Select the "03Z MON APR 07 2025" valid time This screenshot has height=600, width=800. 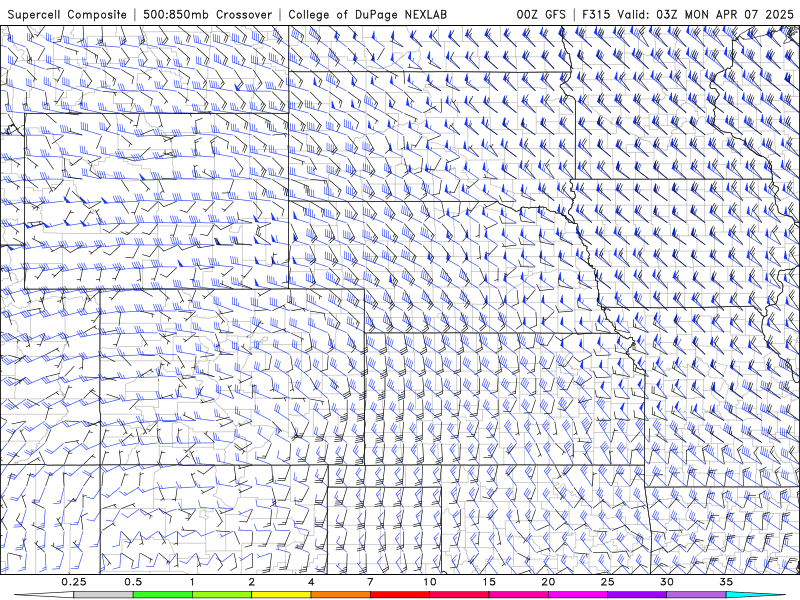click(724, 15)
